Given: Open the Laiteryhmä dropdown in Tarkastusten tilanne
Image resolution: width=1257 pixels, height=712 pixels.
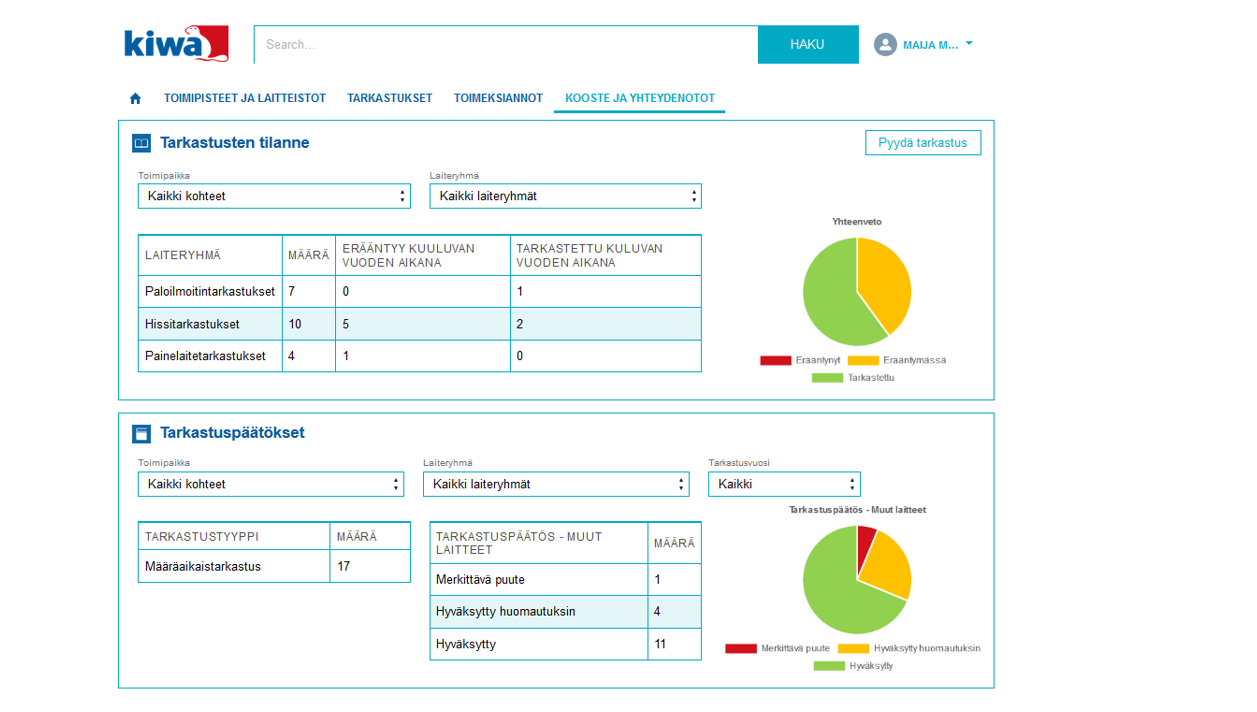Looking at the screenshot, I should point(564,196).
